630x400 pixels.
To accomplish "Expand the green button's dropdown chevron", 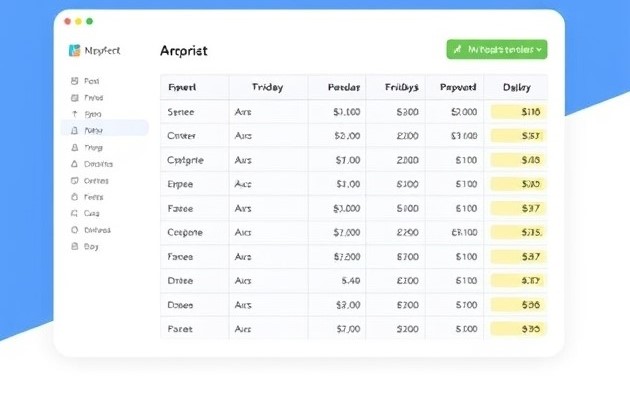I will point(539,48).
